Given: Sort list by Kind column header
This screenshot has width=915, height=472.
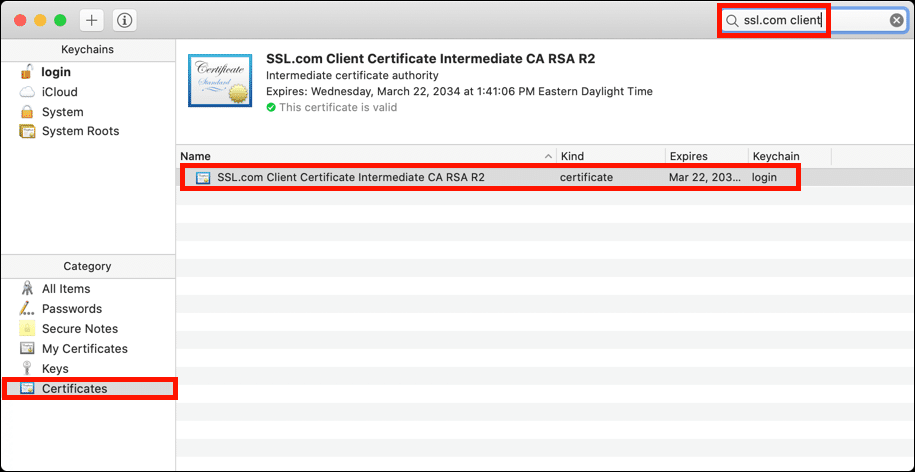Looking at the screenshot, I should pos(610,156).
